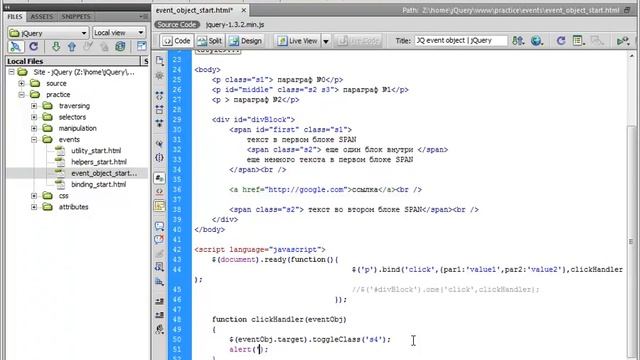
Task: Open the File management icon menu
Action: pyautogui.click(x=518, y=41)
